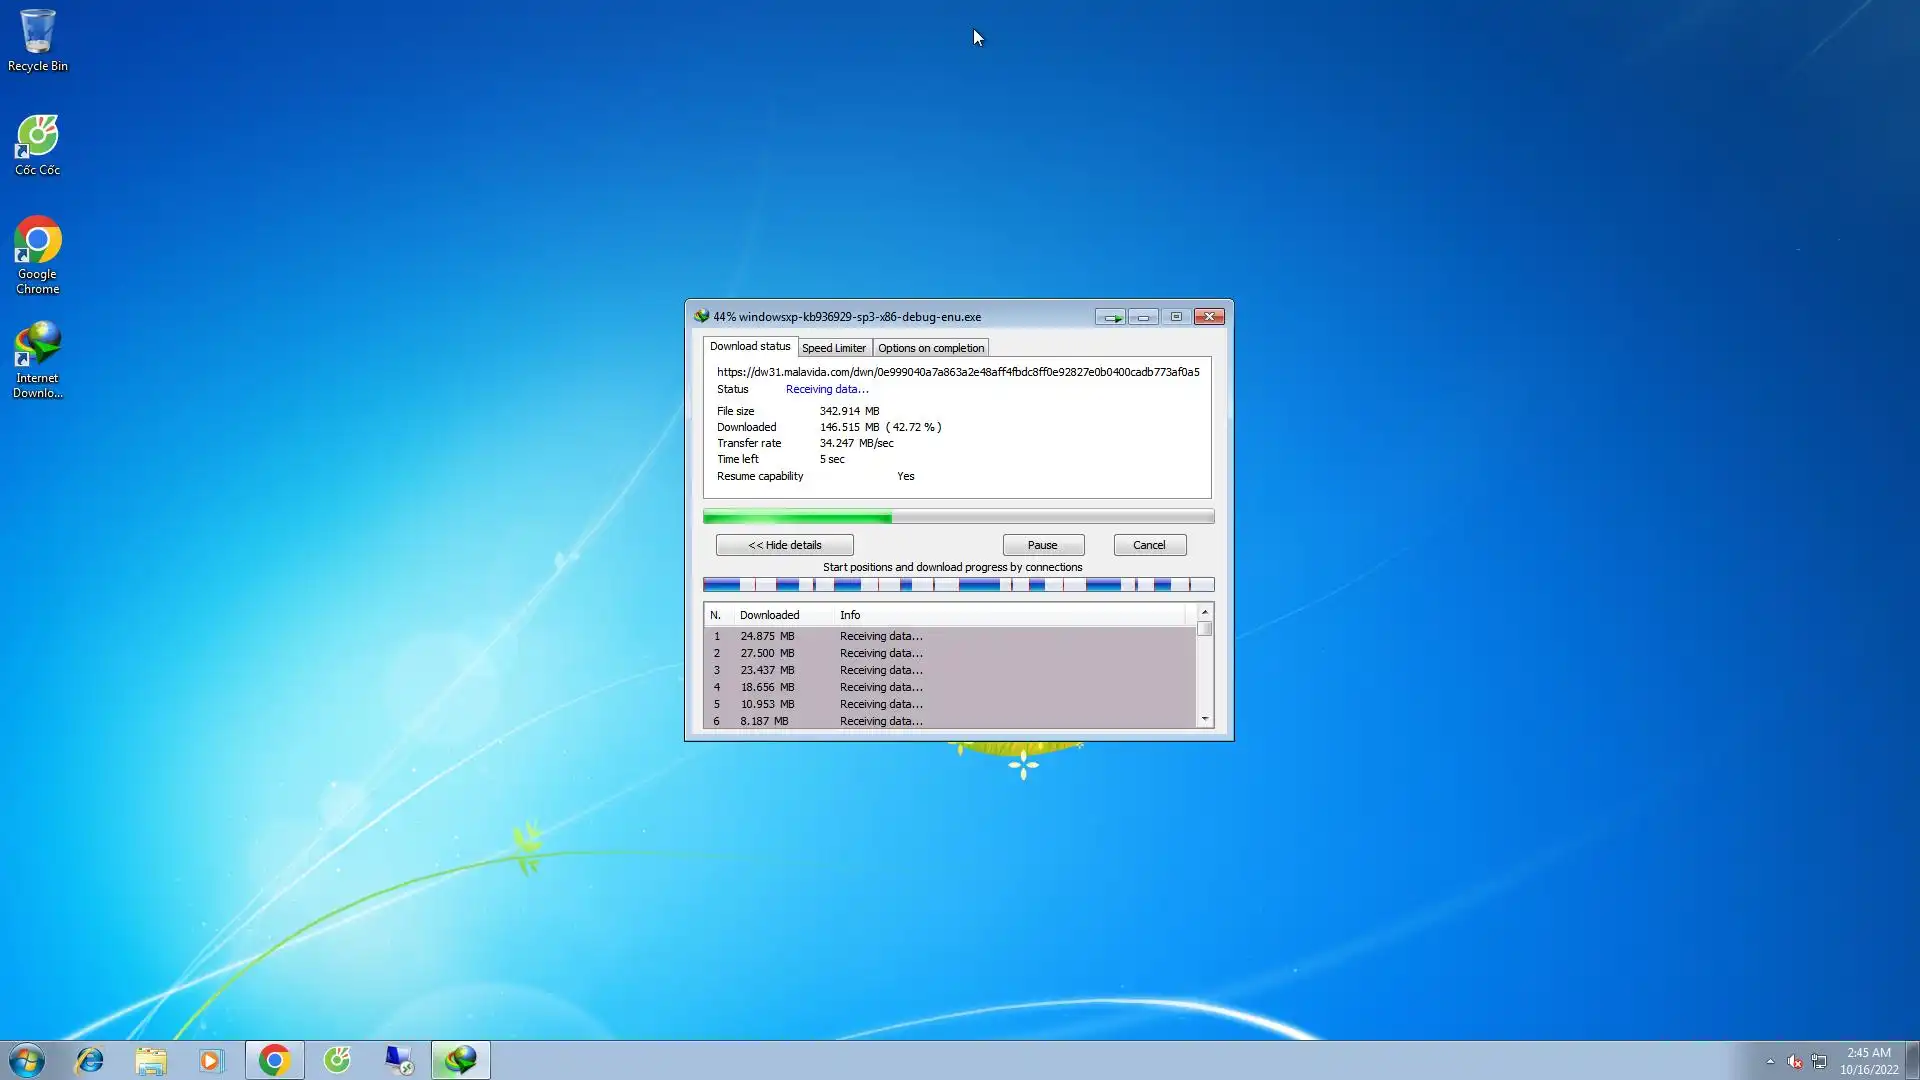Viewport: 1920px width, 1080px height.
Task: Open Internet Download Manager desktop shortcut
Action: pos(37,359)
